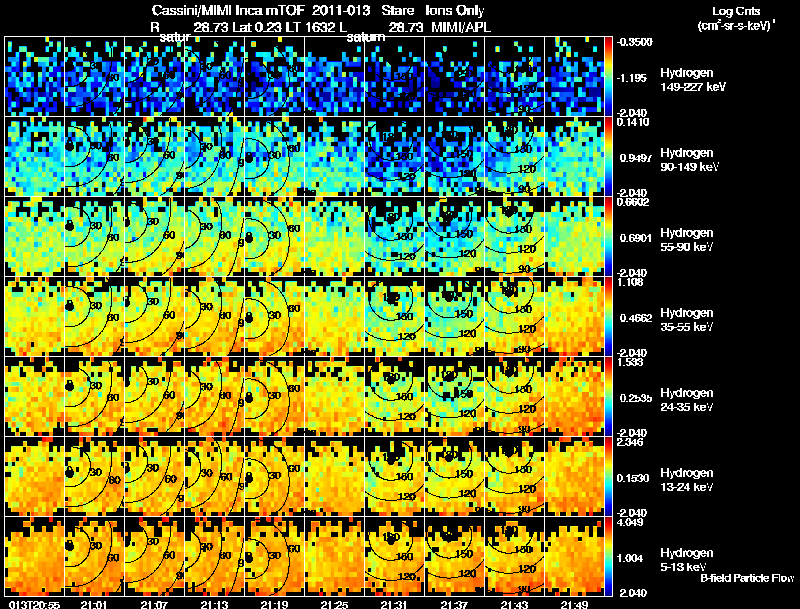Click the color bar beside Hydrogen 90-149 keV

(608, 157)
